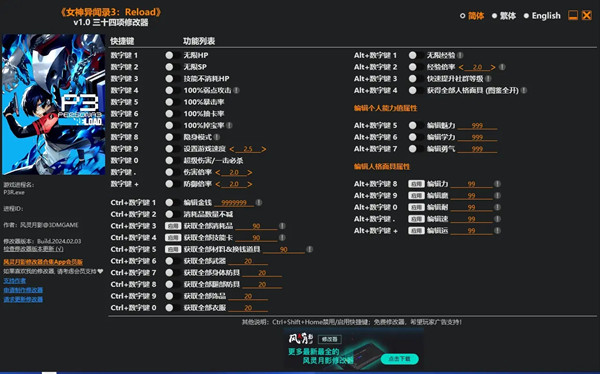Open the info icon beside 无限经验
This screenshot has height=374, width=600.
(460, 55)
